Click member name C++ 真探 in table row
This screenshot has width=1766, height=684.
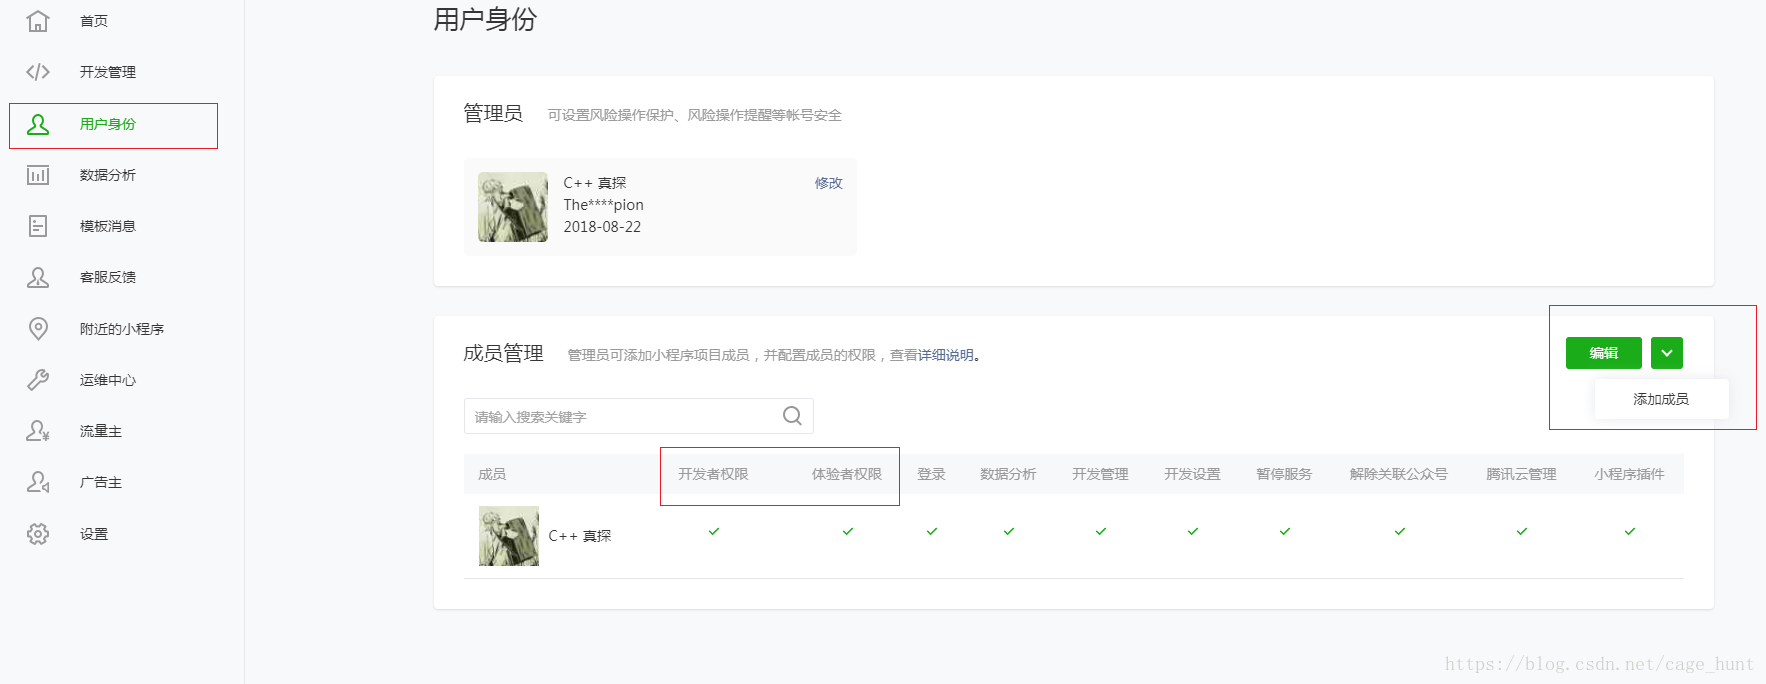[x=580, y=536]
